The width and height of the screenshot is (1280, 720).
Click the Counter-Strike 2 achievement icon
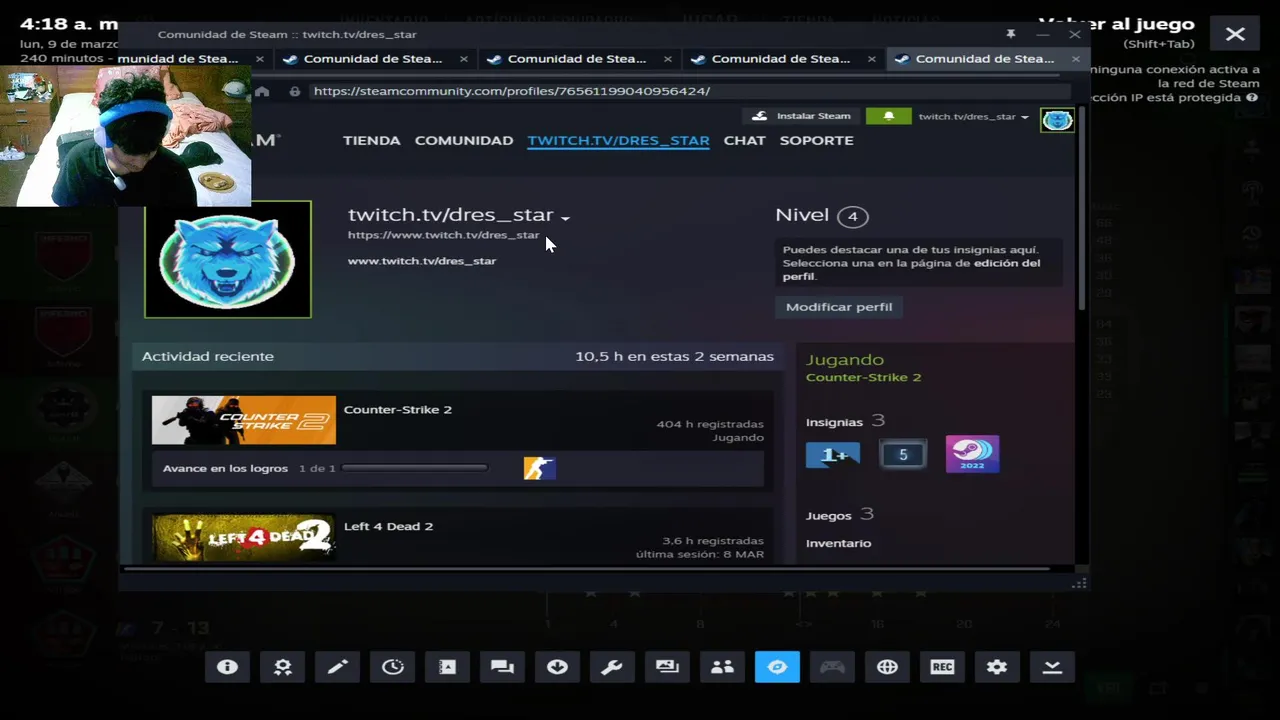[539, 468]
